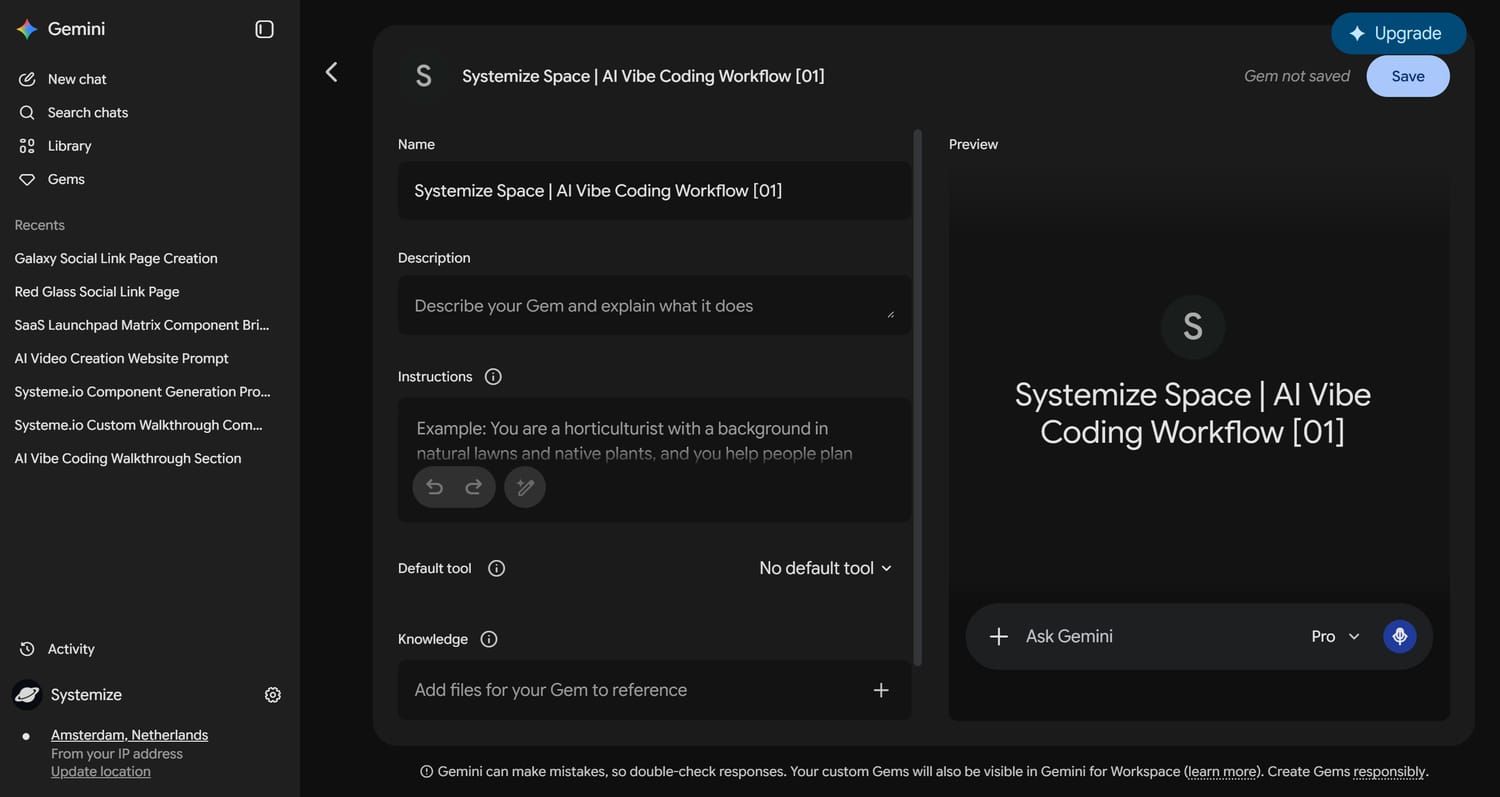The height and width of the screenshot is (797, 1500).
Task: Show info about Knowledge
Action: 488,639
